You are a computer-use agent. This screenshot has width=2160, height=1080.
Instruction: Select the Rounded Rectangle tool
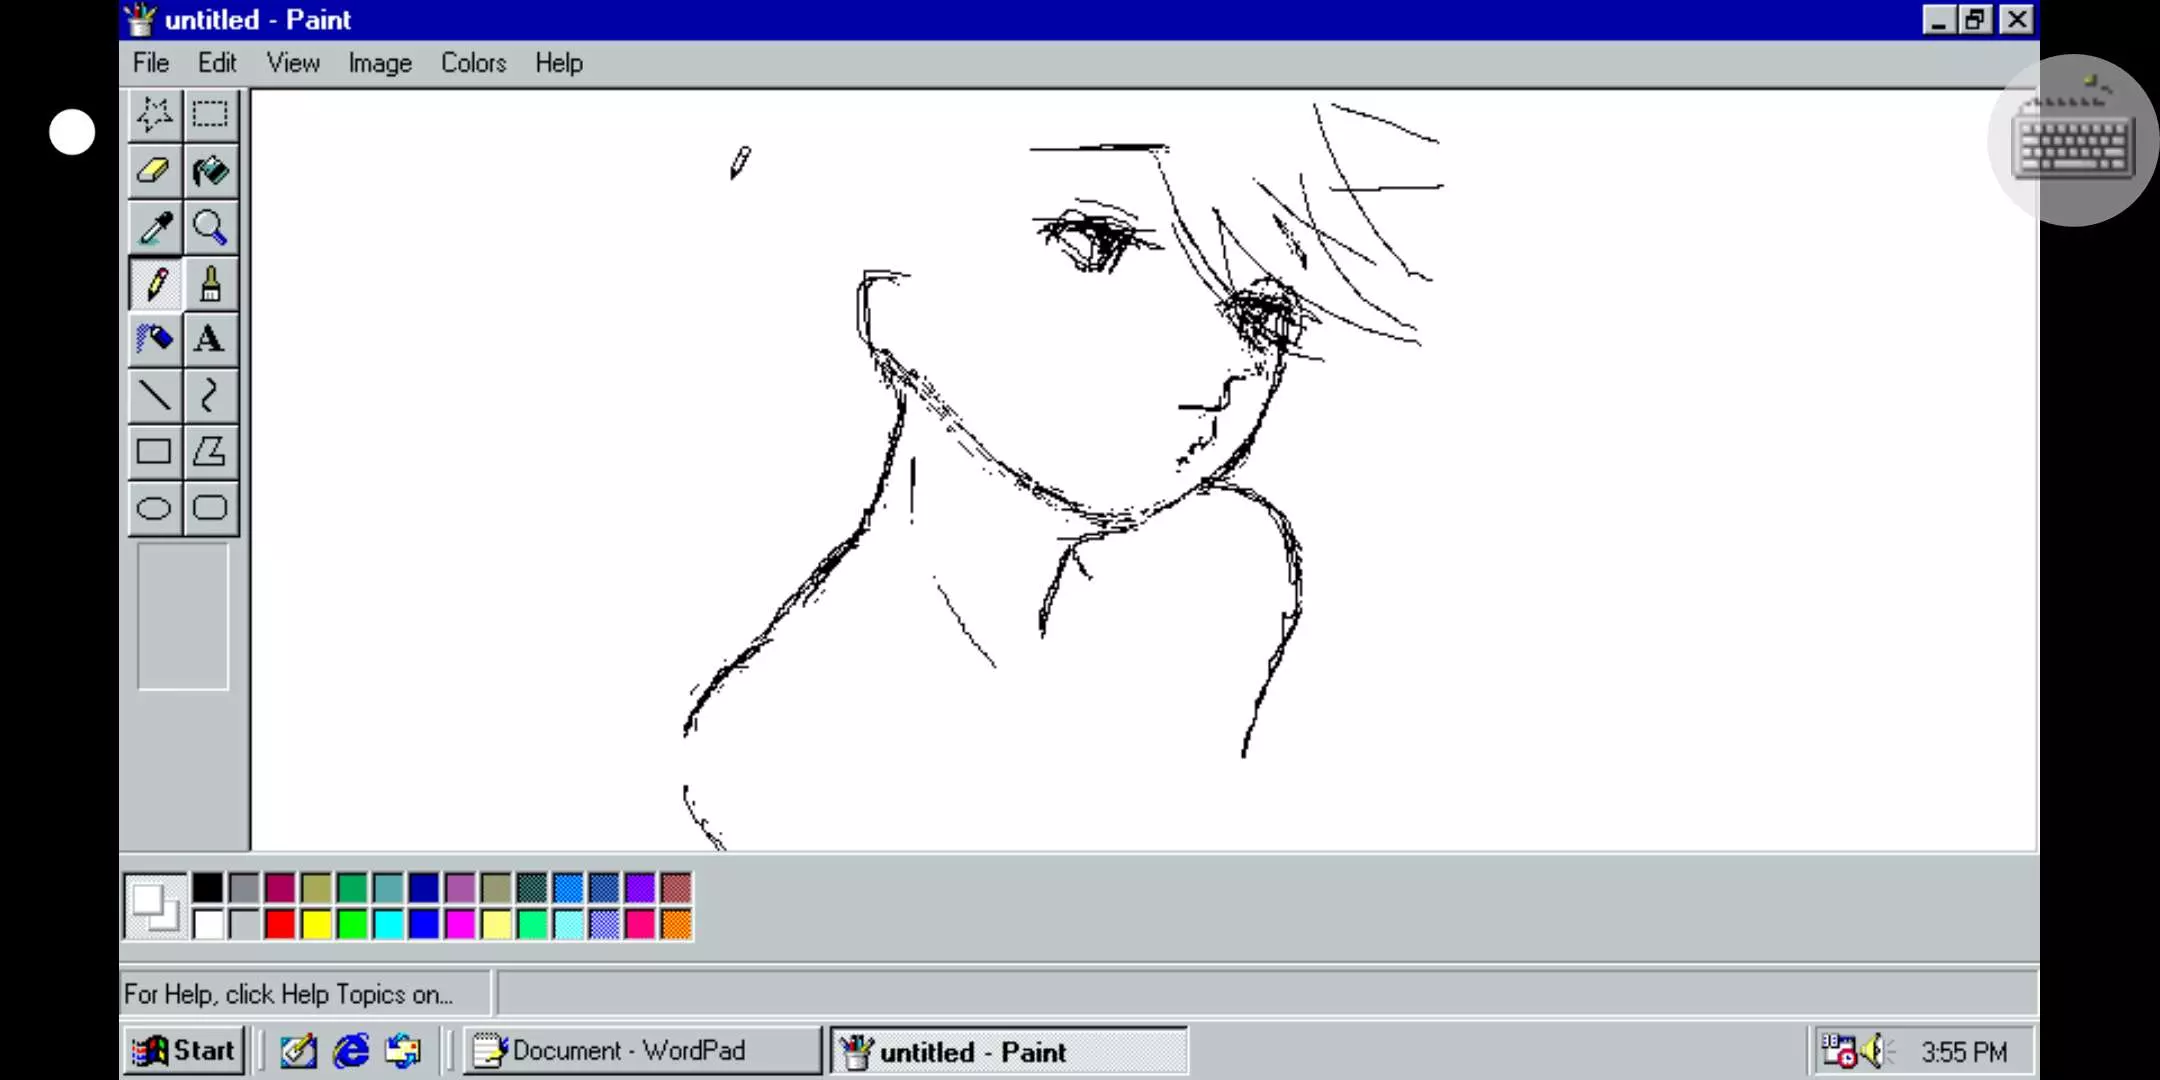(x=210, y=508)
